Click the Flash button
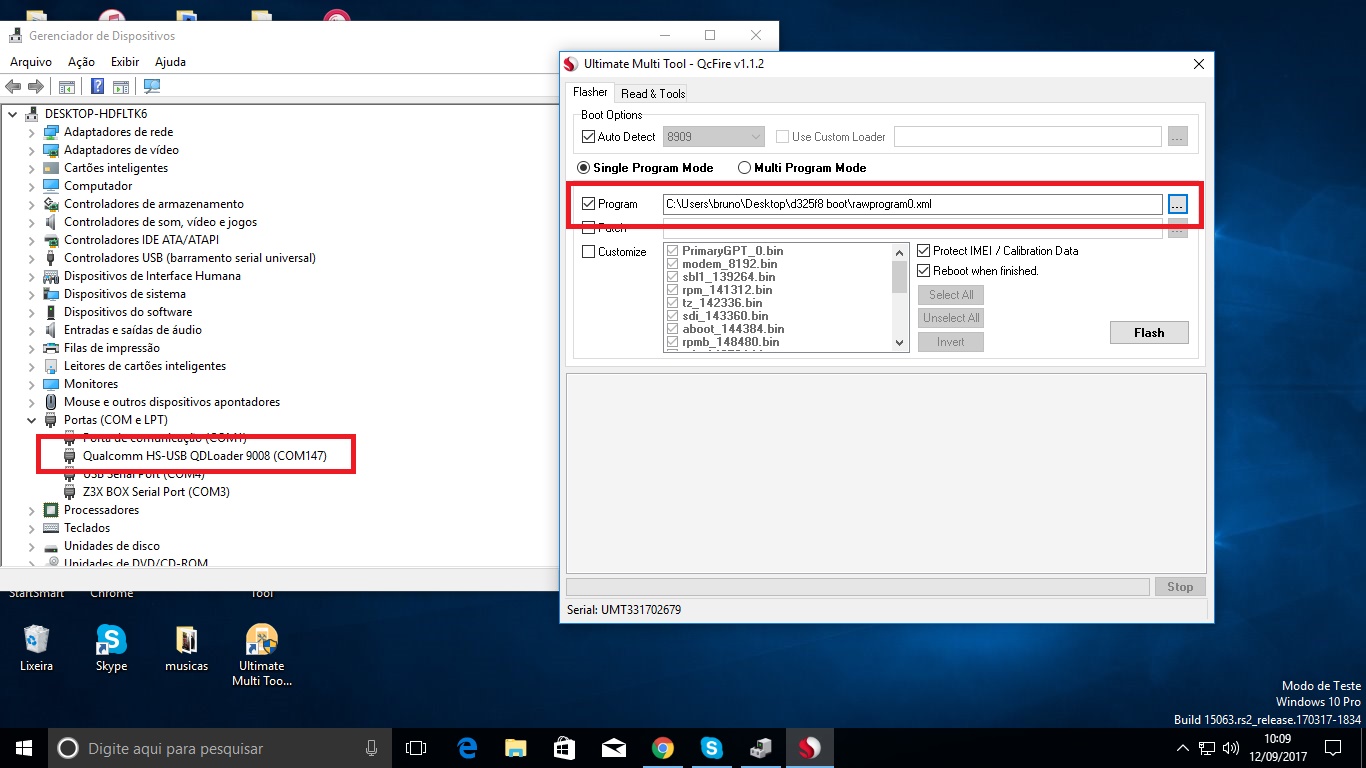This screenshot has width=1366, height=768. pyautogui.click(x=1149, y=333)
